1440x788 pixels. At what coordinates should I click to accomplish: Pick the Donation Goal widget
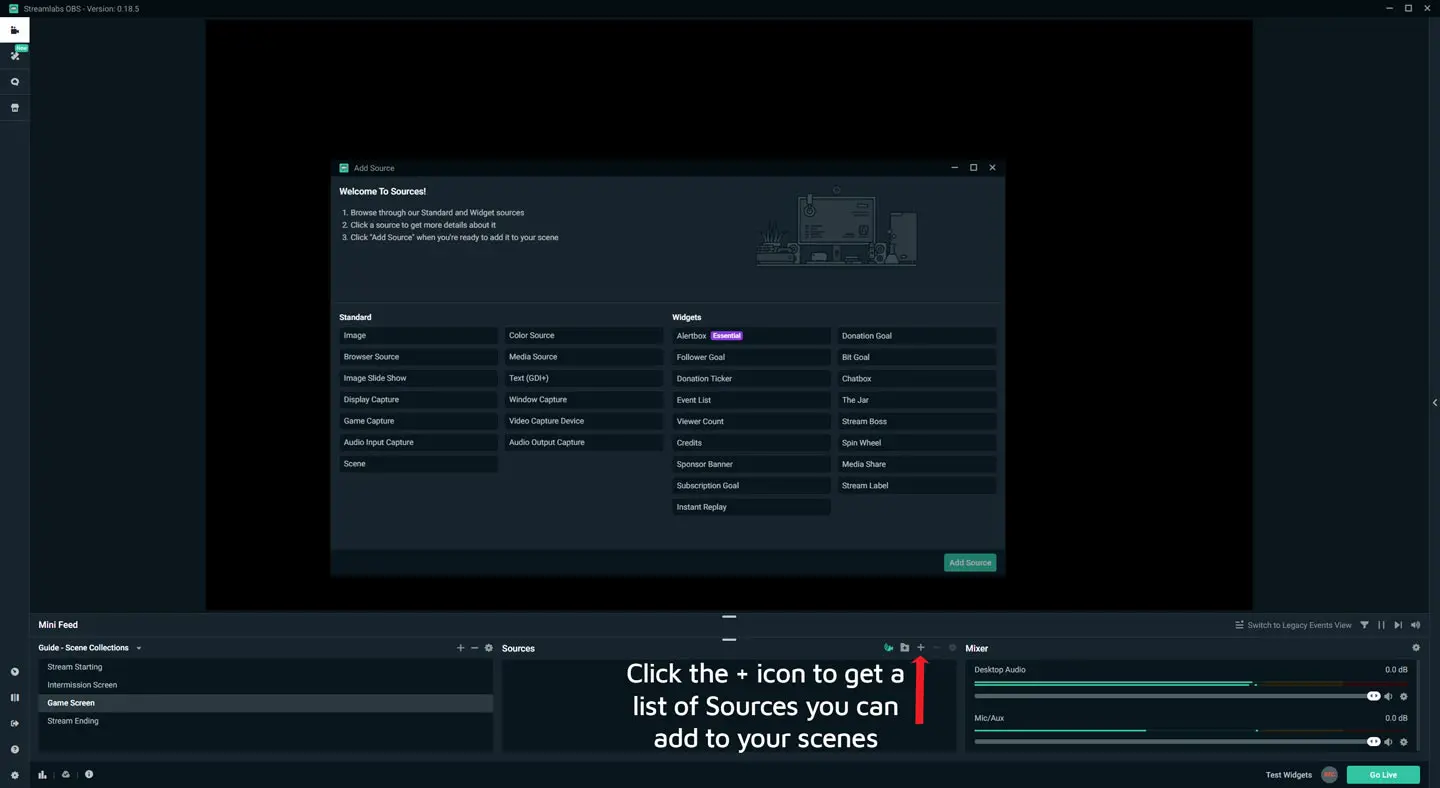(916, 336)
